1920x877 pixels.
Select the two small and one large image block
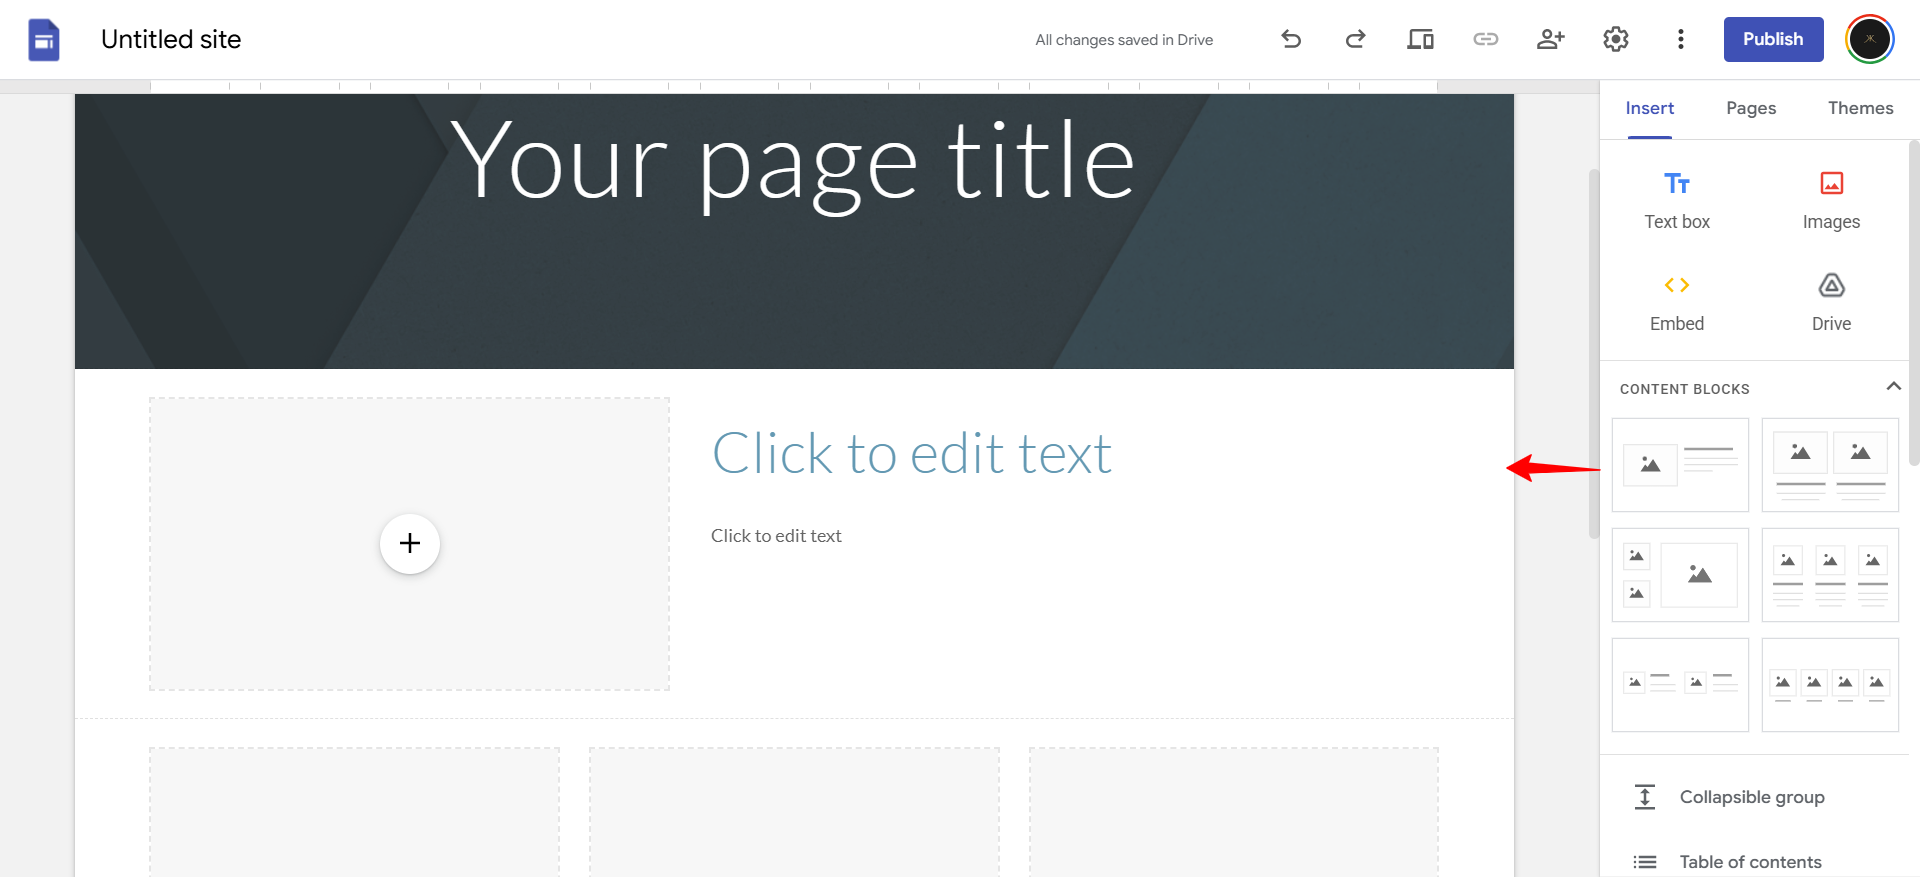(x=1680, y=575)
